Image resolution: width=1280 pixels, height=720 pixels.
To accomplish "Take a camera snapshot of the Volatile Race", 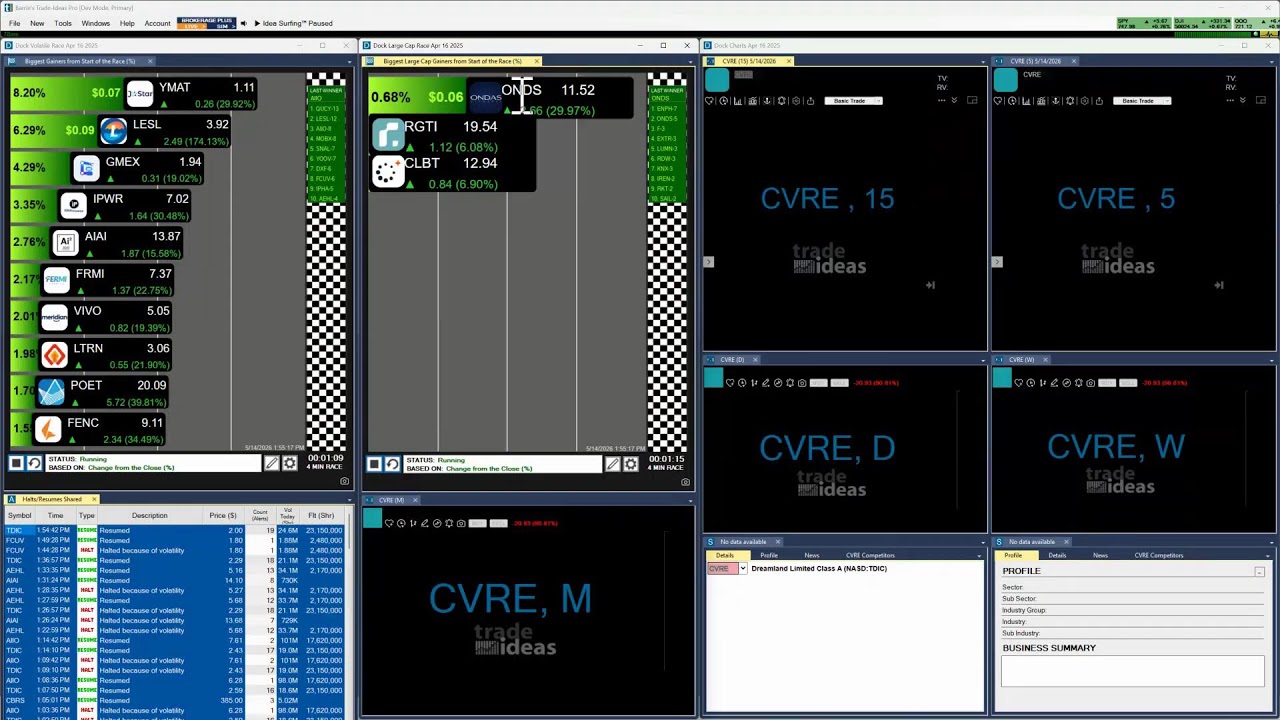I will pyautogui.click(x=344, y=481).
